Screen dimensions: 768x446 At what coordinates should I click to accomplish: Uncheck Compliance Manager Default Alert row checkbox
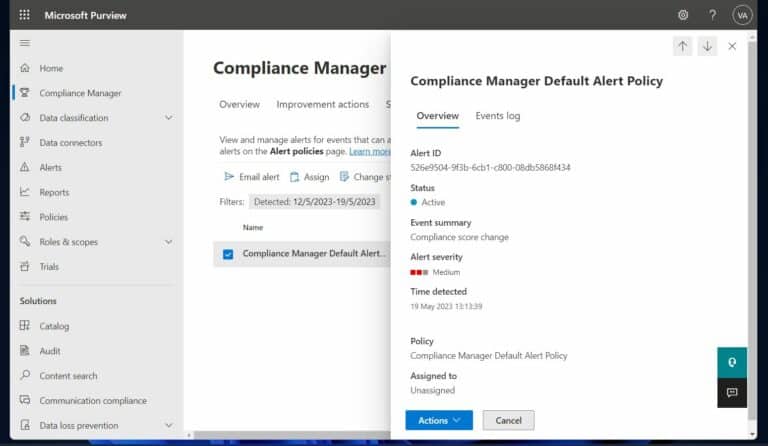coord(228,254)
